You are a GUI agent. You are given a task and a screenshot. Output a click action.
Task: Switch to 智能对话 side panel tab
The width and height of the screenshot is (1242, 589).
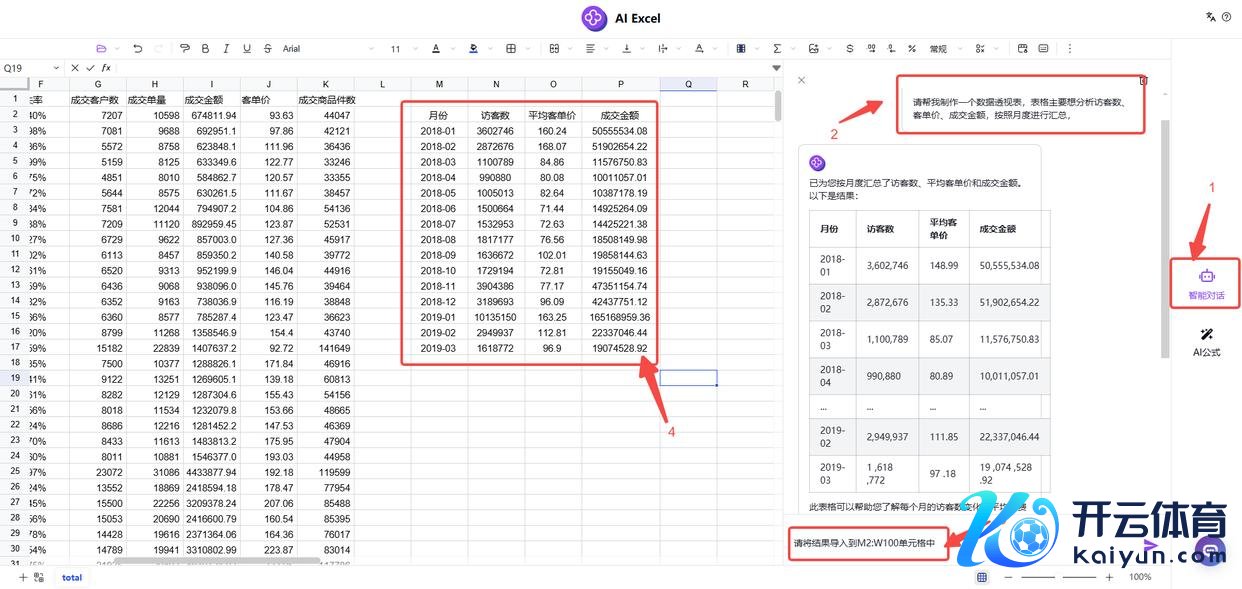pyautogui.click(x=1205, y=284)
